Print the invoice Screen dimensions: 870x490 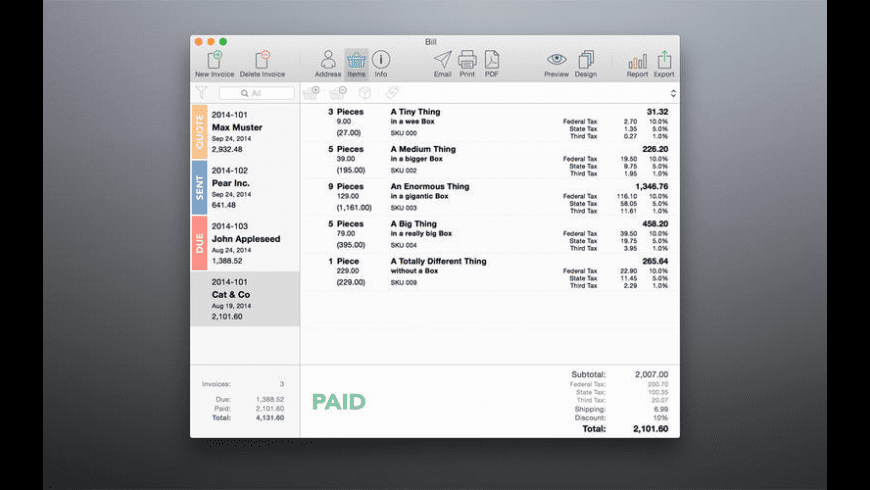point(467,60)
